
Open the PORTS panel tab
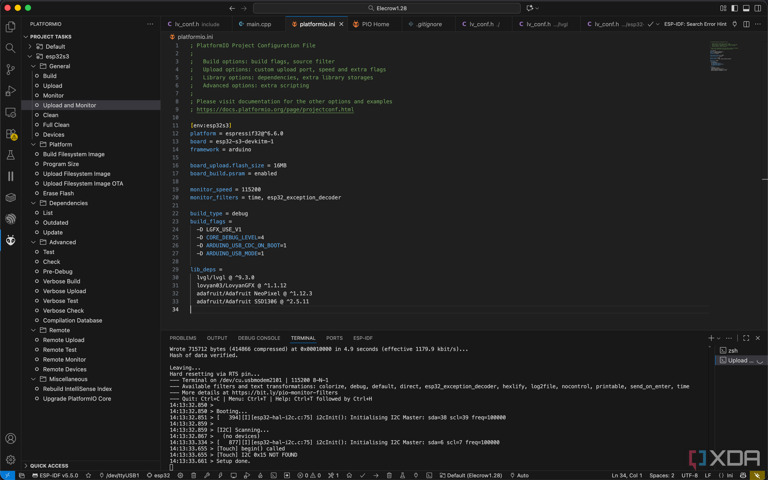click(334, 338)
